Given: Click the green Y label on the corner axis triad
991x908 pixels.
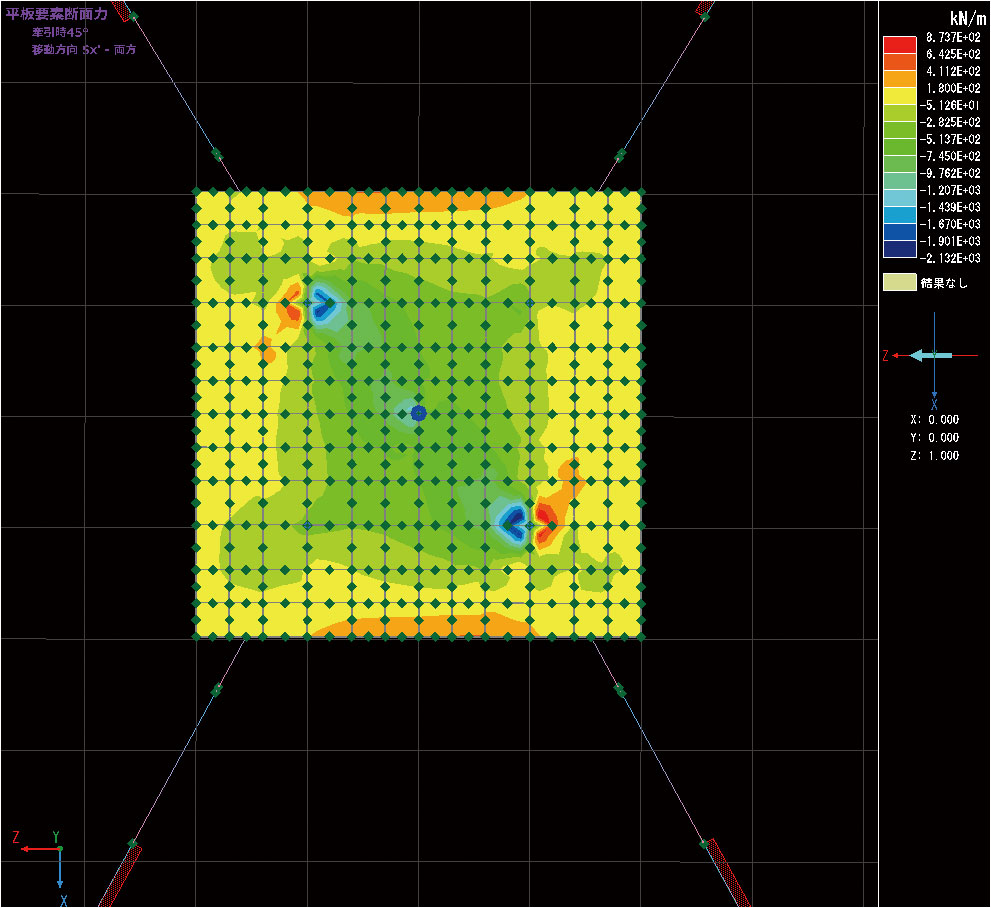Looking at the screenshot, I should tap(56, 837).
